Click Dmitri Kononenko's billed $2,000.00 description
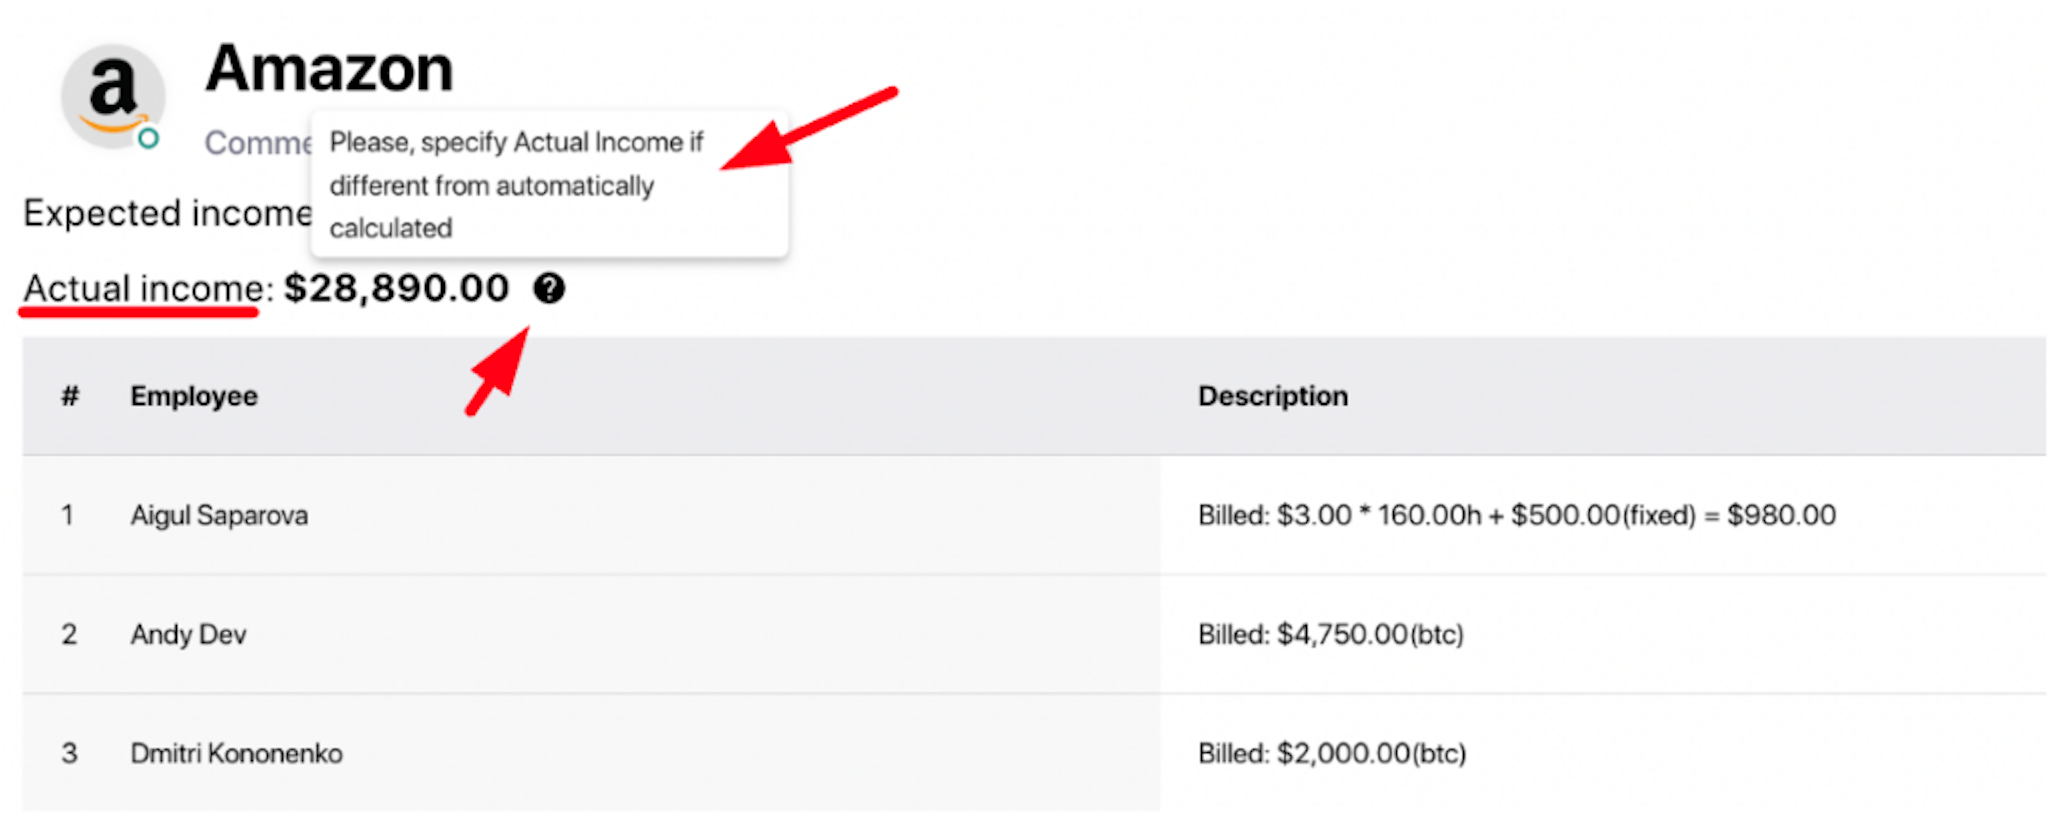The height and width of the screenshot is (822, 2048). 1332,753
